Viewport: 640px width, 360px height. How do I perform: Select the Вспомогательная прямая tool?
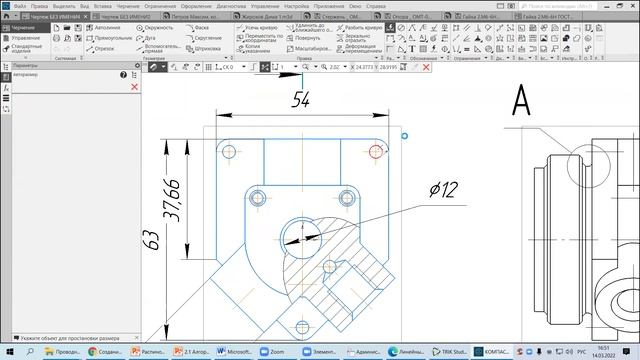[158, 49]
